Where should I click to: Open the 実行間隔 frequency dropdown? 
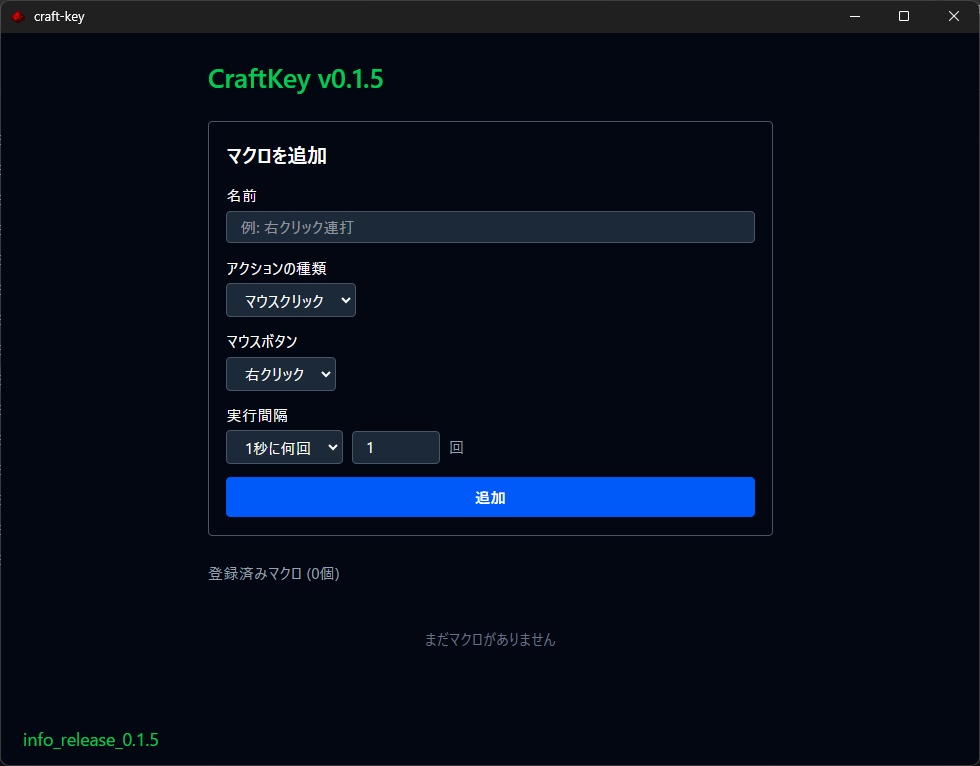click(x=284, y=447)
